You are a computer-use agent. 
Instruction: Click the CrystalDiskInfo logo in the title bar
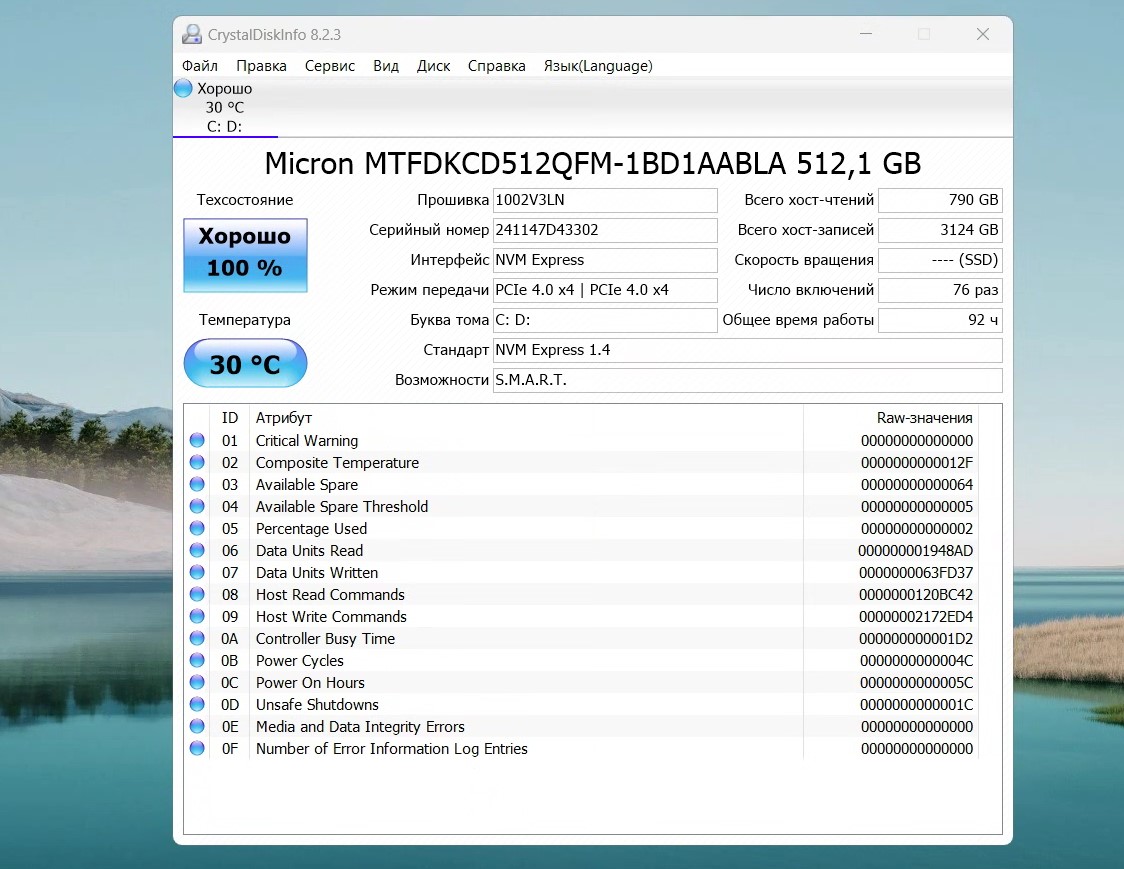[191, 33]
